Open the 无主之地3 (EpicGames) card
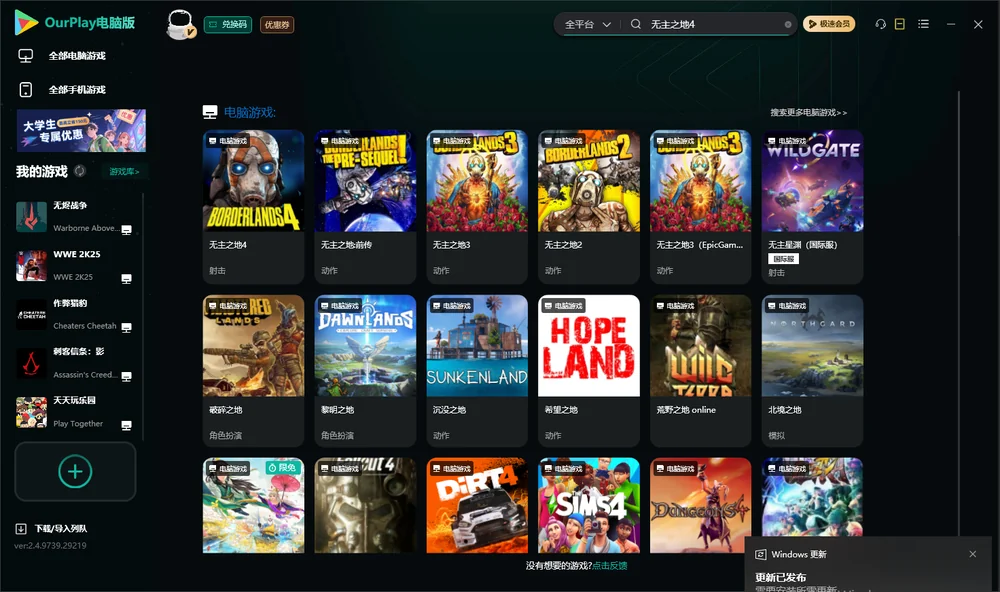 coord(700,207)
